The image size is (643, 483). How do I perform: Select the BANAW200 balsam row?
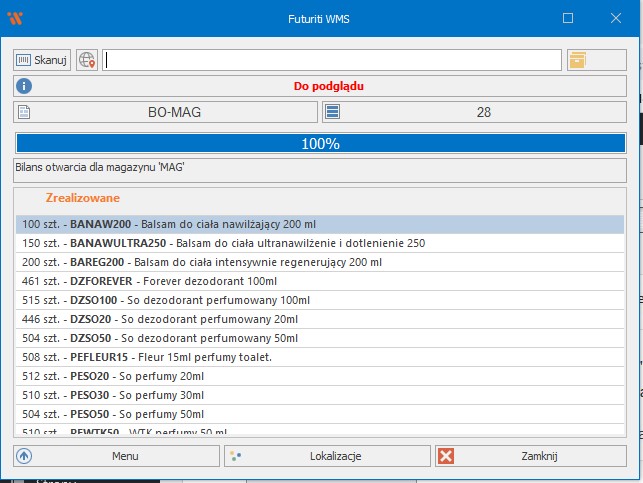(320, 224)
